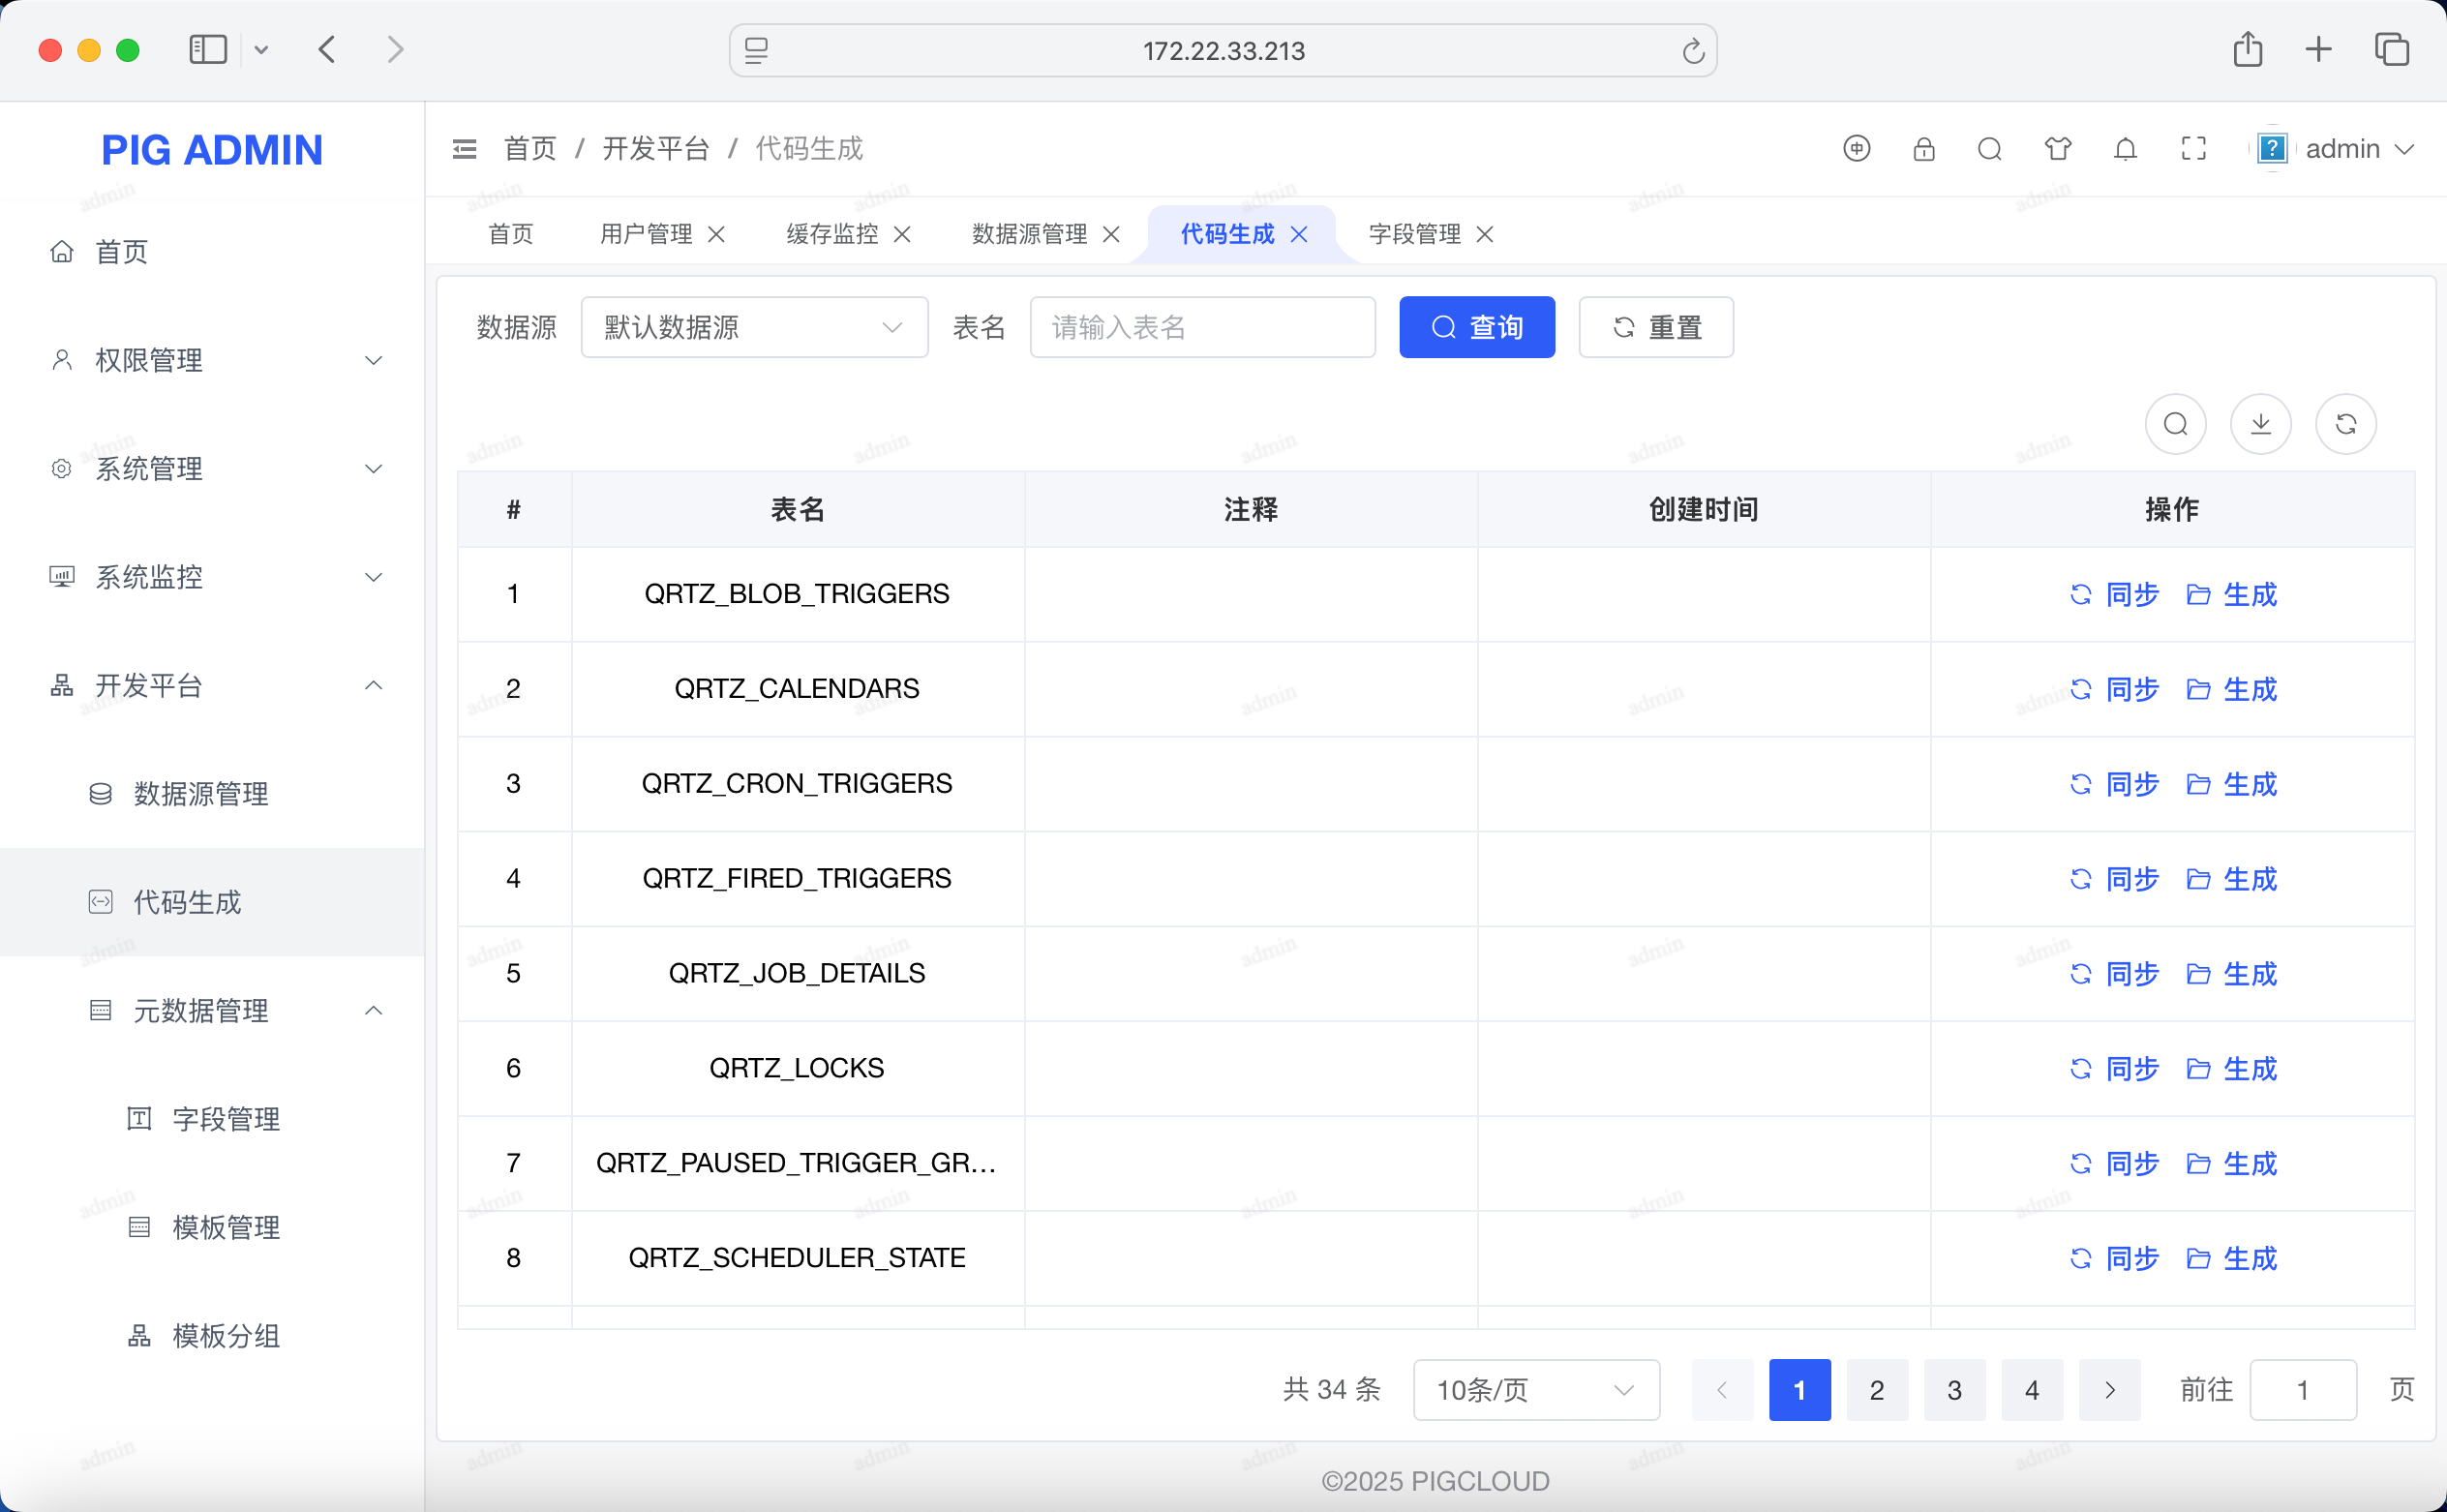Click the notification bell icon
The width and height of the screenshot is (2447, 1512).
(x=2125, y=149)
